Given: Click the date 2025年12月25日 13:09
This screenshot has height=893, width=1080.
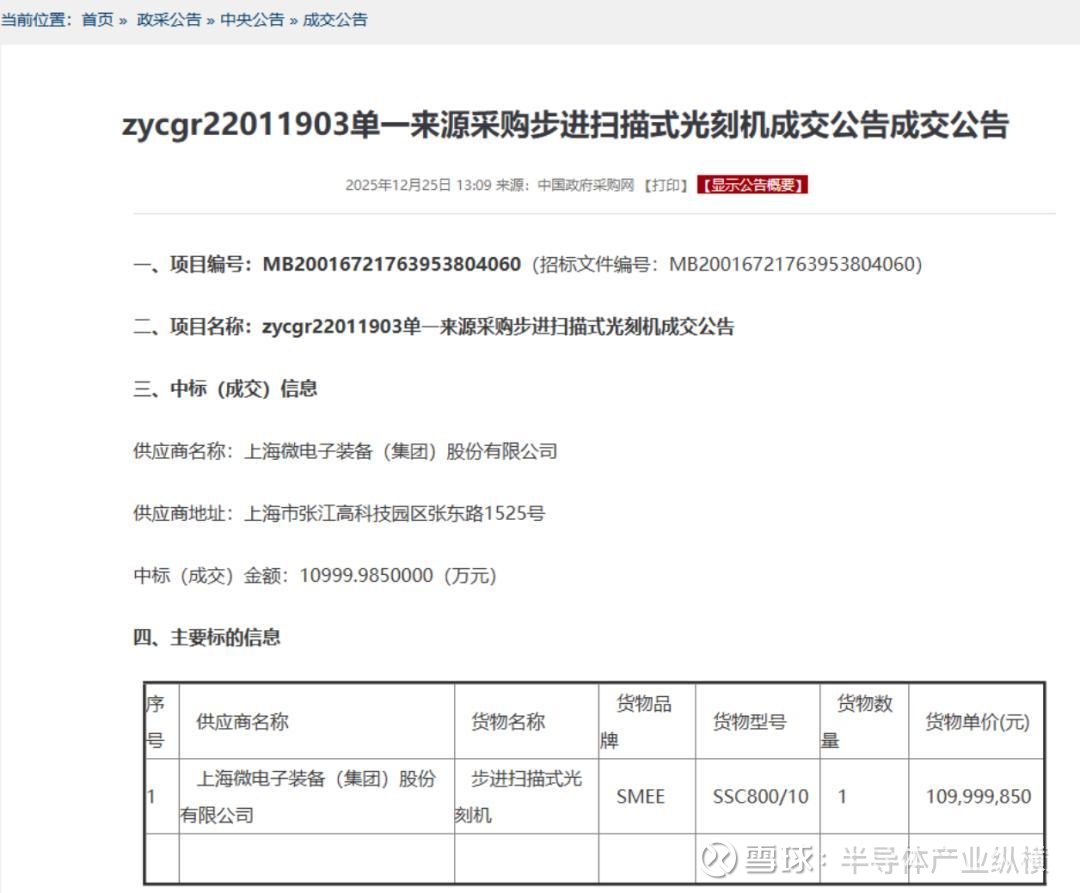Looking at the screenshot, I should click(x=417, y=185).
